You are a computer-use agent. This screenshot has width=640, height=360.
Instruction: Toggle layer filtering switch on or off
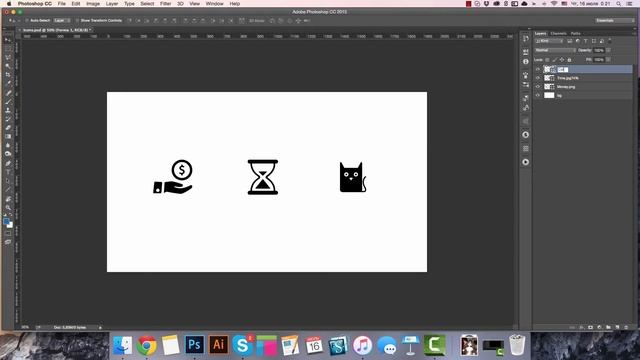click(610, 41)
